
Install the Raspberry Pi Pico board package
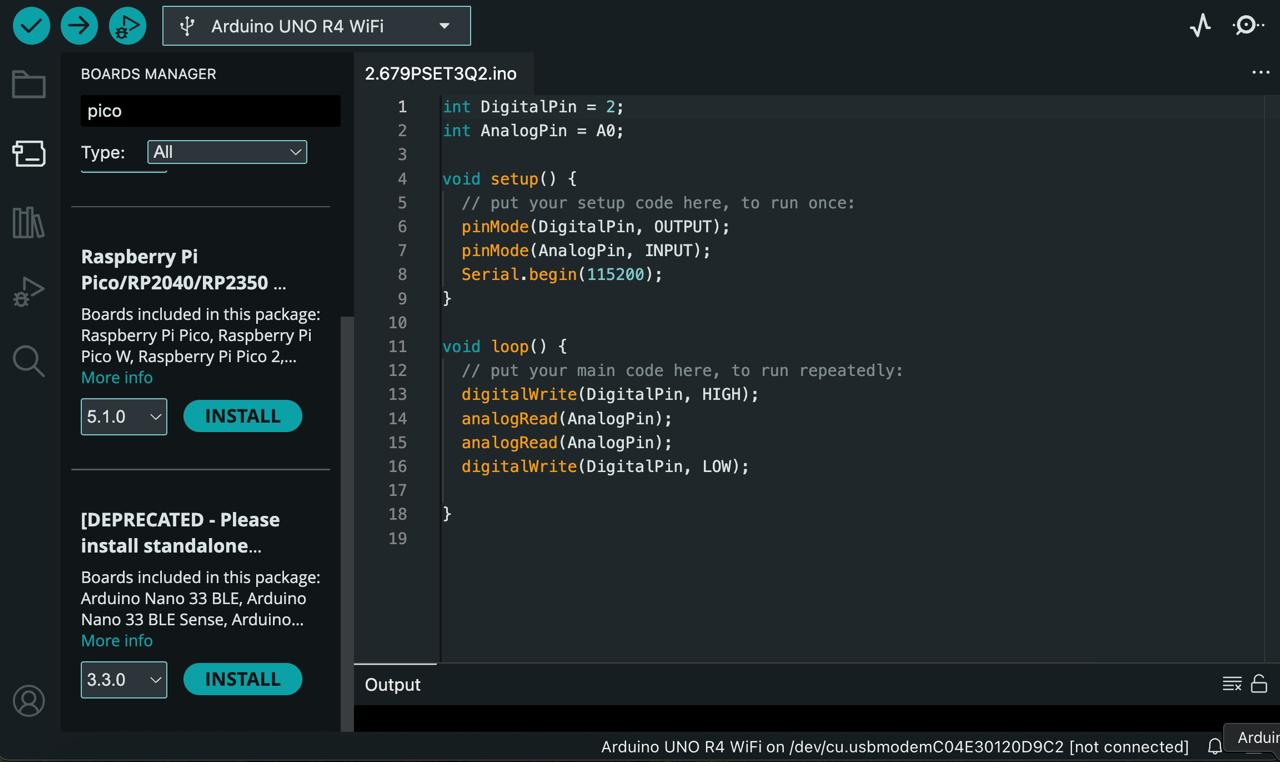(x=242, y=416)
